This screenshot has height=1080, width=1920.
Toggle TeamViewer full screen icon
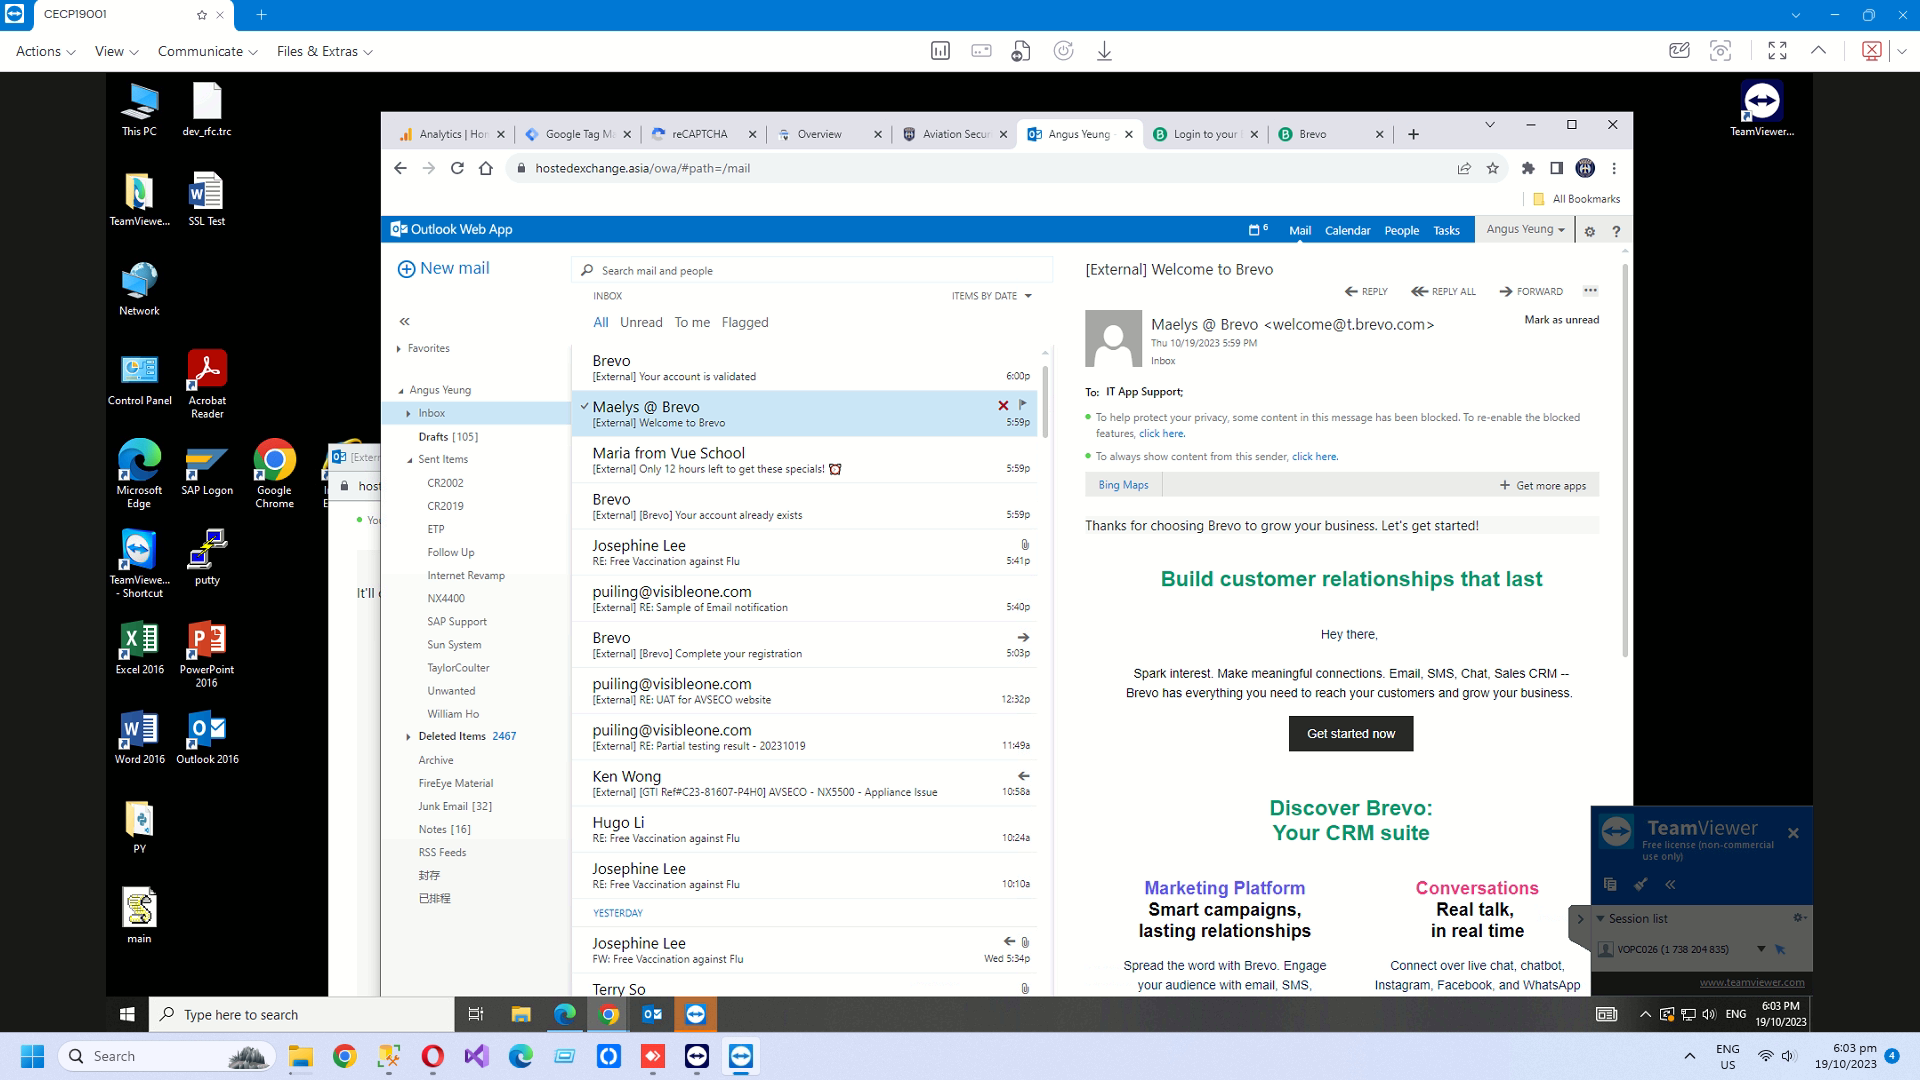(1777, 51)
